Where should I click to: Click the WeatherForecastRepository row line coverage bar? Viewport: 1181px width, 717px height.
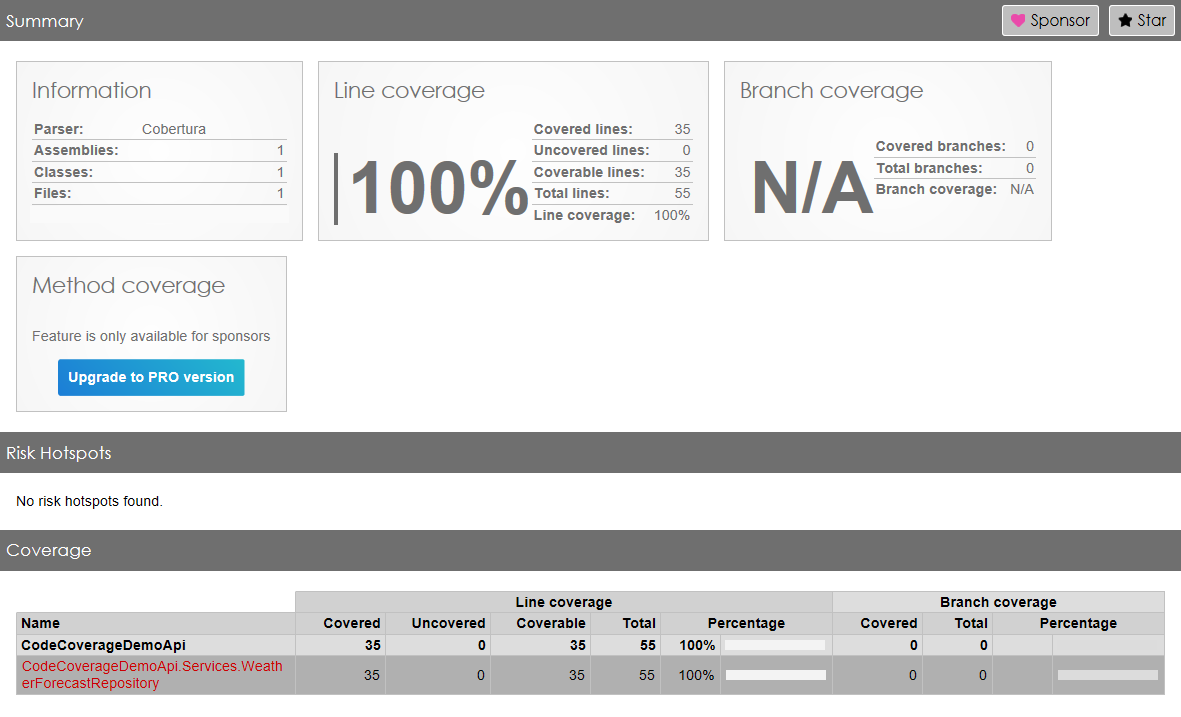pyautogui.click(x=776, y=676)
